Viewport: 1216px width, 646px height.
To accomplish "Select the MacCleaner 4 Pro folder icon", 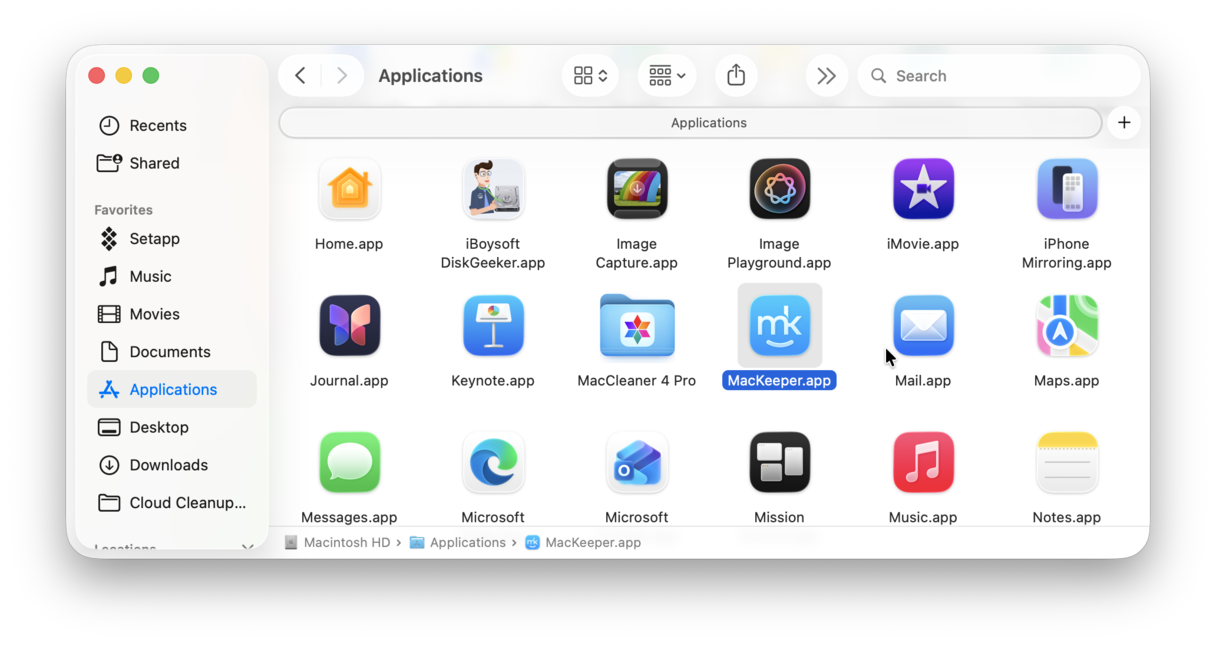I will tap(637, 326).
